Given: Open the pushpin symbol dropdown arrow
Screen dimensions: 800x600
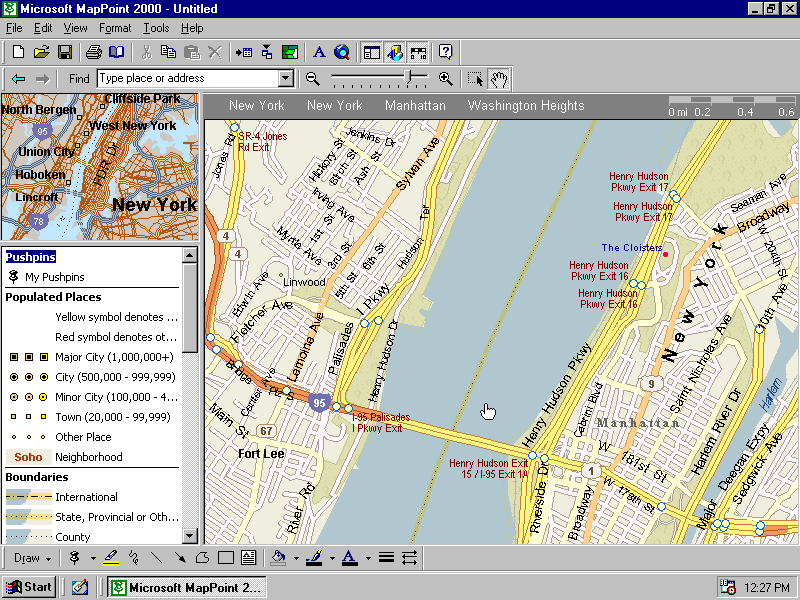Looking at the screenshot, I should pyautogui.click(x=93, y=558).
